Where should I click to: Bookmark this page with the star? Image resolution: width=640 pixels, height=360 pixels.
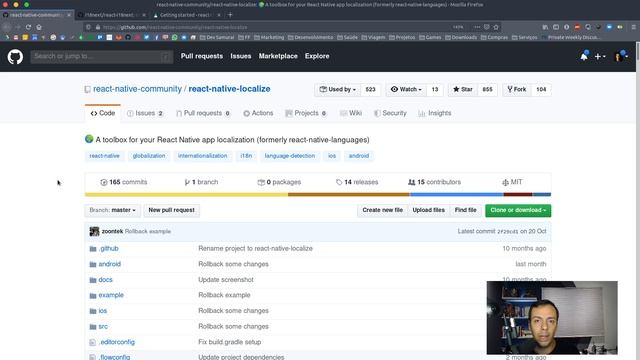(x=496, y=27)
